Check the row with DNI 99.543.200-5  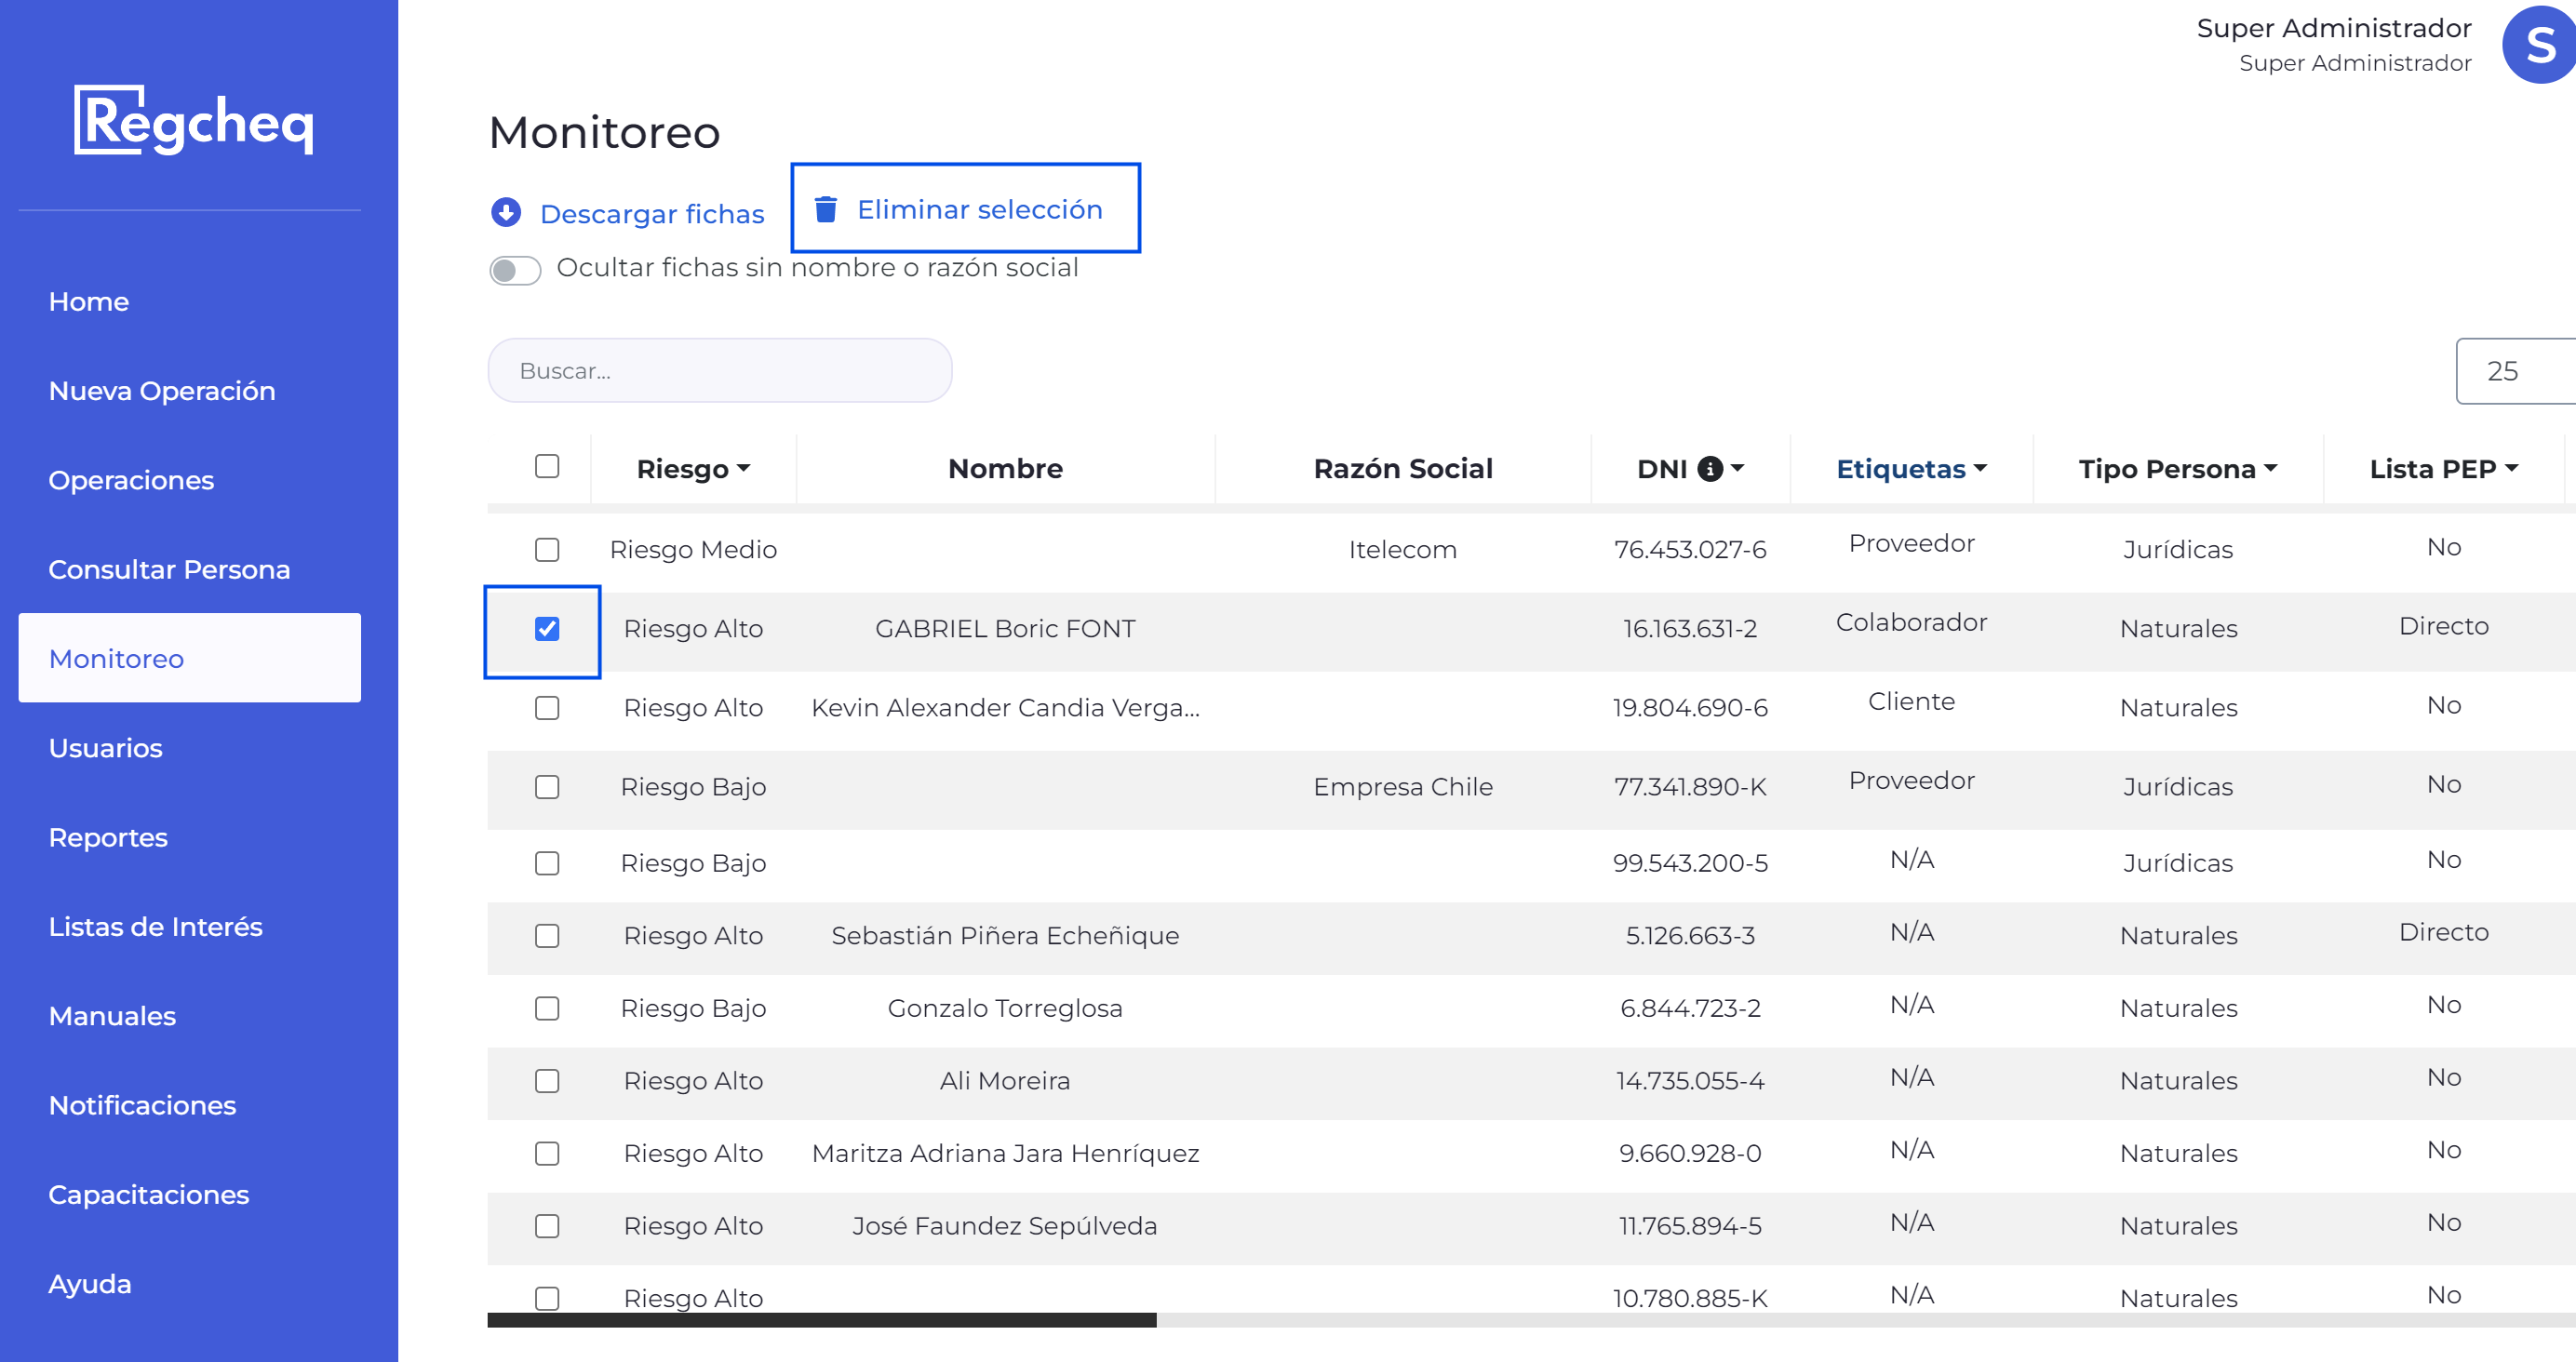pyautogui.click(x=547, y=862)
